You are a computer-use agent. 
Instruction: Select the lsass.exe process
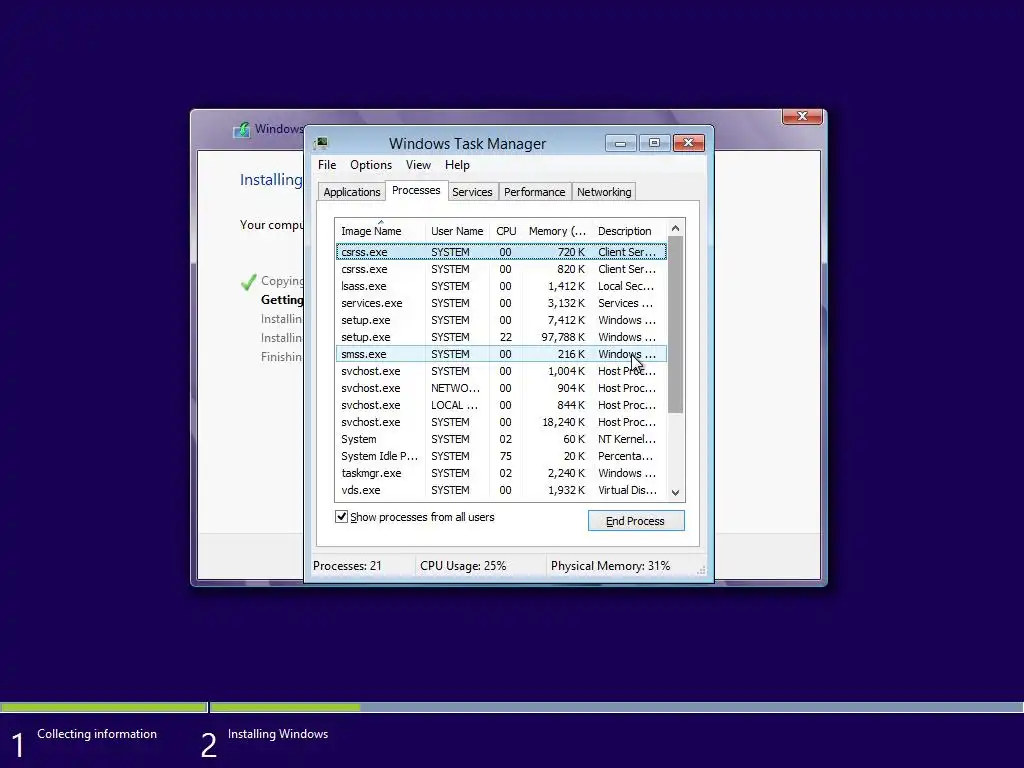click(x=501, y=286)
